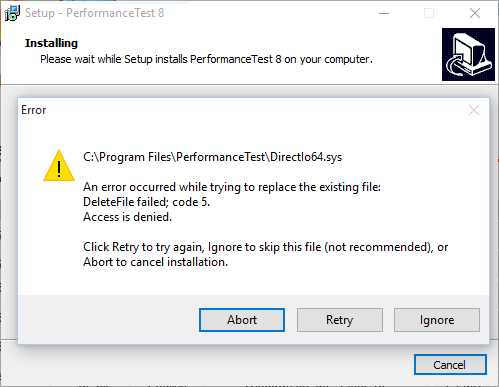This screenshot has width=499, height=387.
Task: Click the Abort button
Action: (242, 320)
